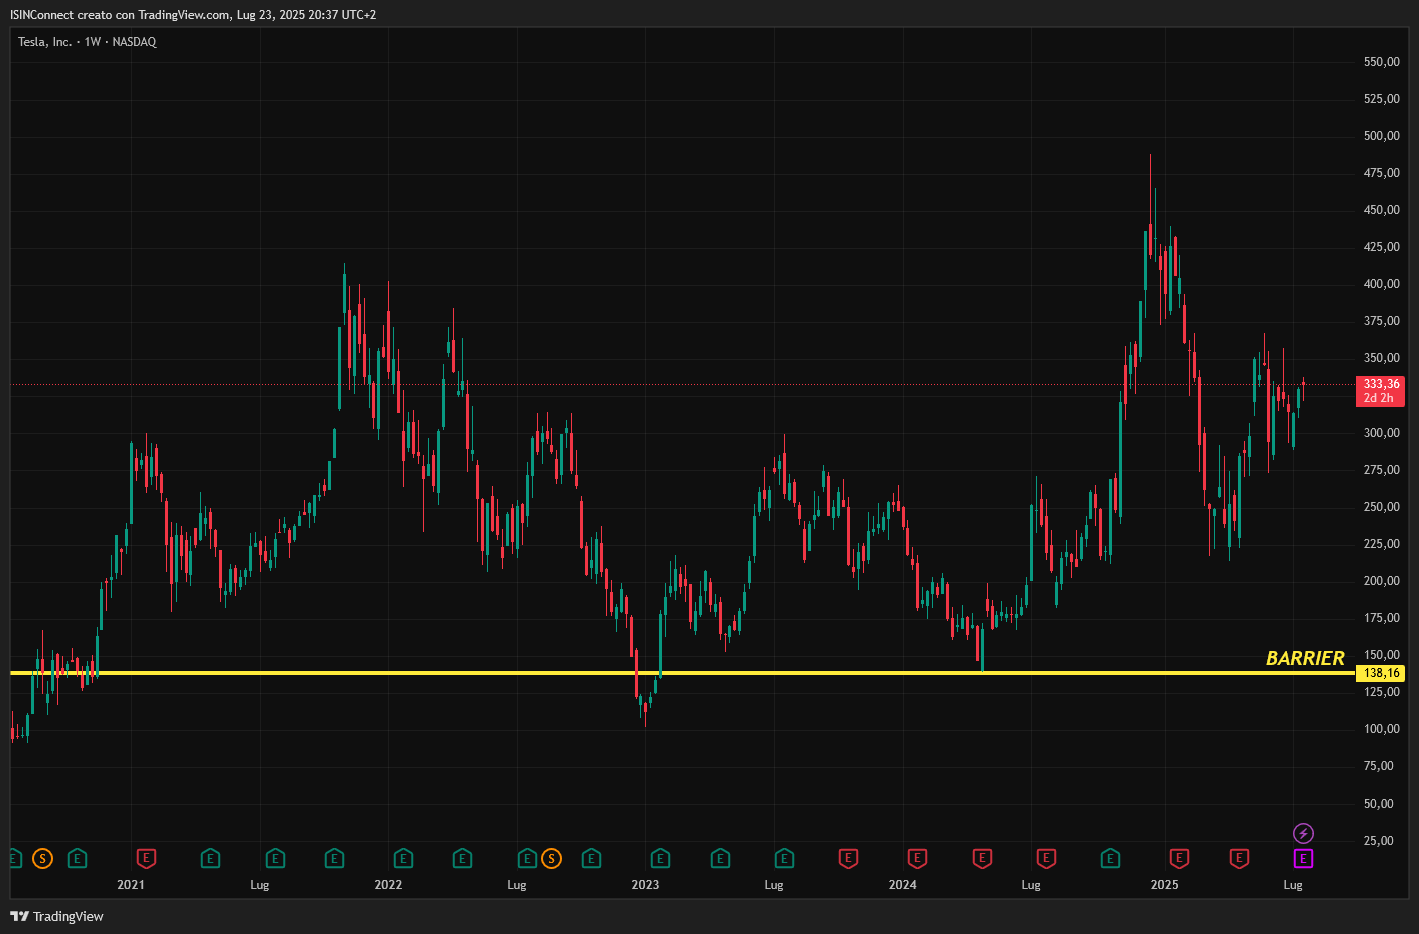Click green earnings marker just right of Lug 2023
1419x934 pixels.
[x=784, y=858]
